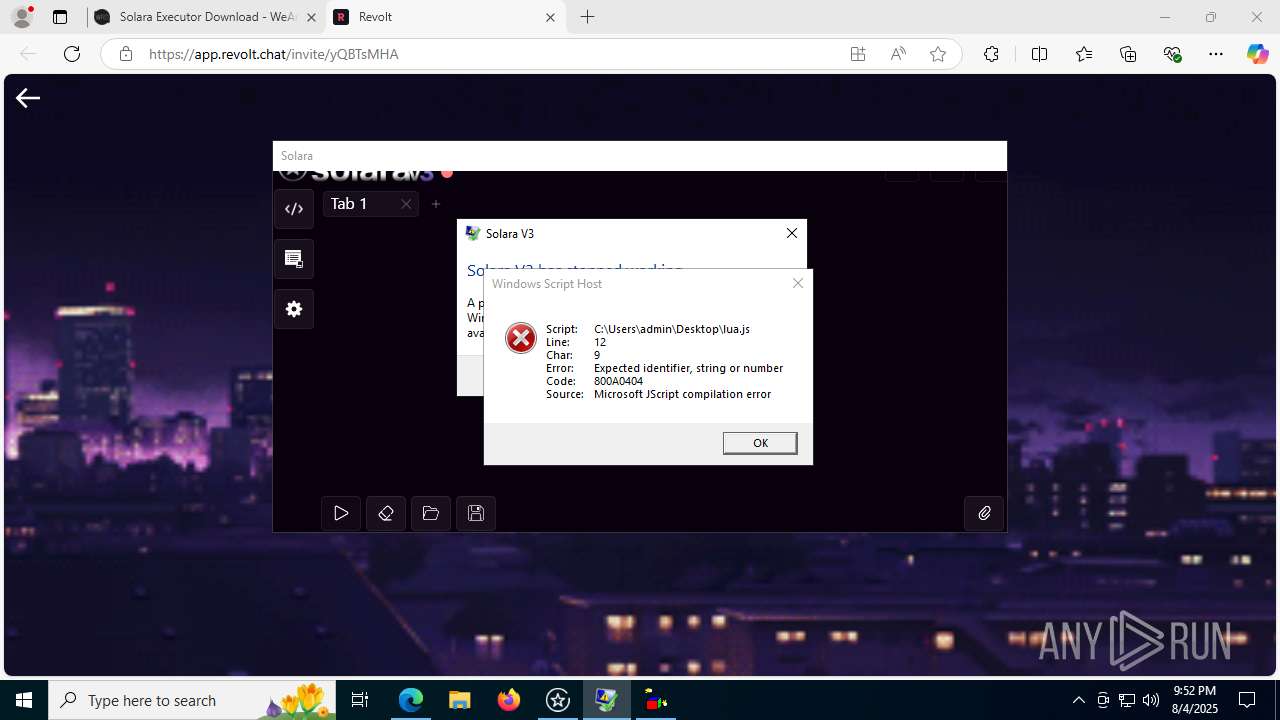Open Firefox from taskbar

[x=509, y=700]
